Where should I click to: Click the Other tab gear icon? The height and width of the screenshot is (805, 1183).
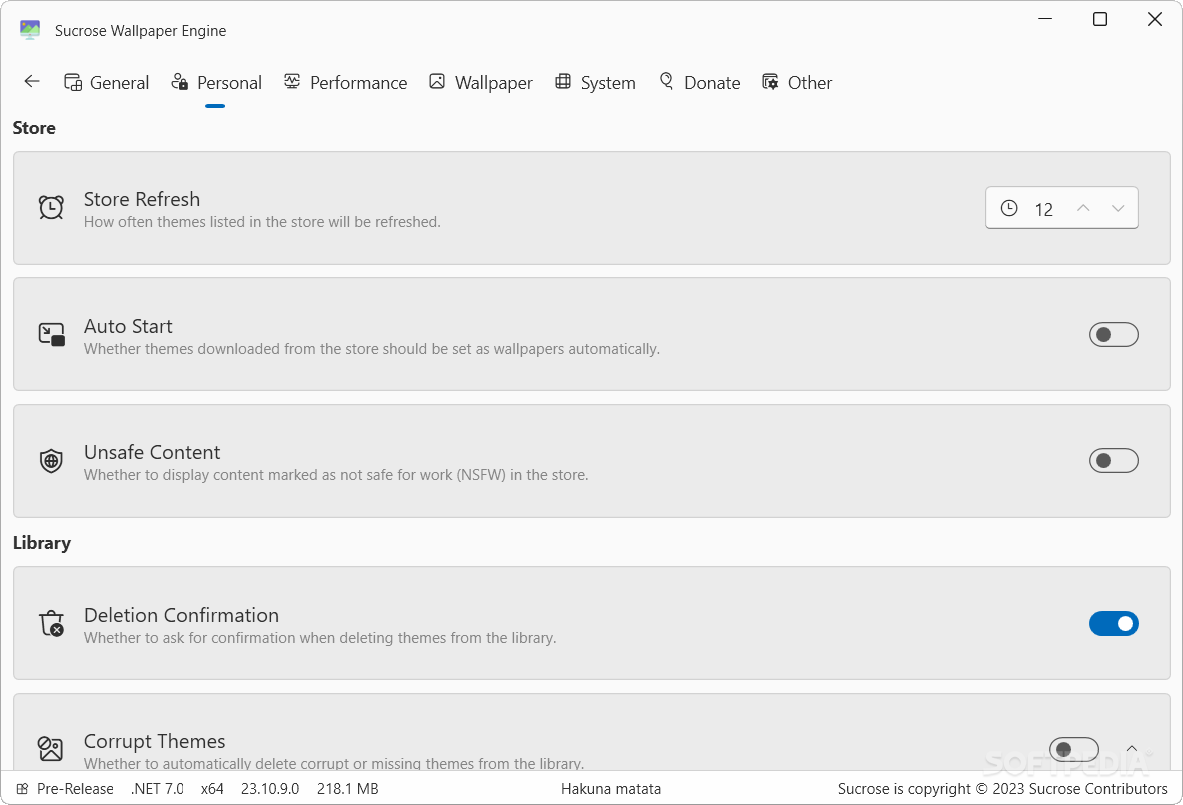(x=770, y=81)
